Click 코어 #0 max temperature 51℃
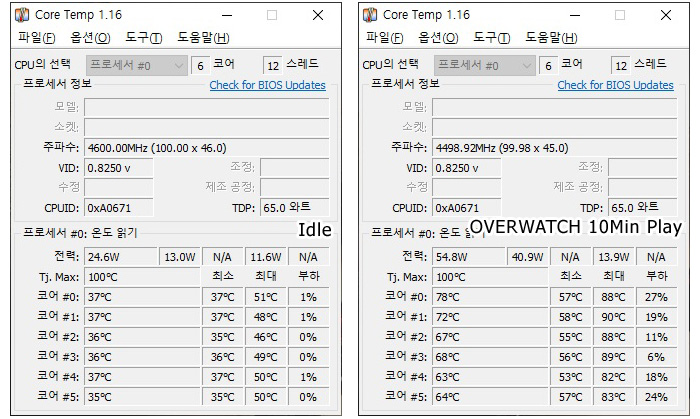 coord(266,297)
